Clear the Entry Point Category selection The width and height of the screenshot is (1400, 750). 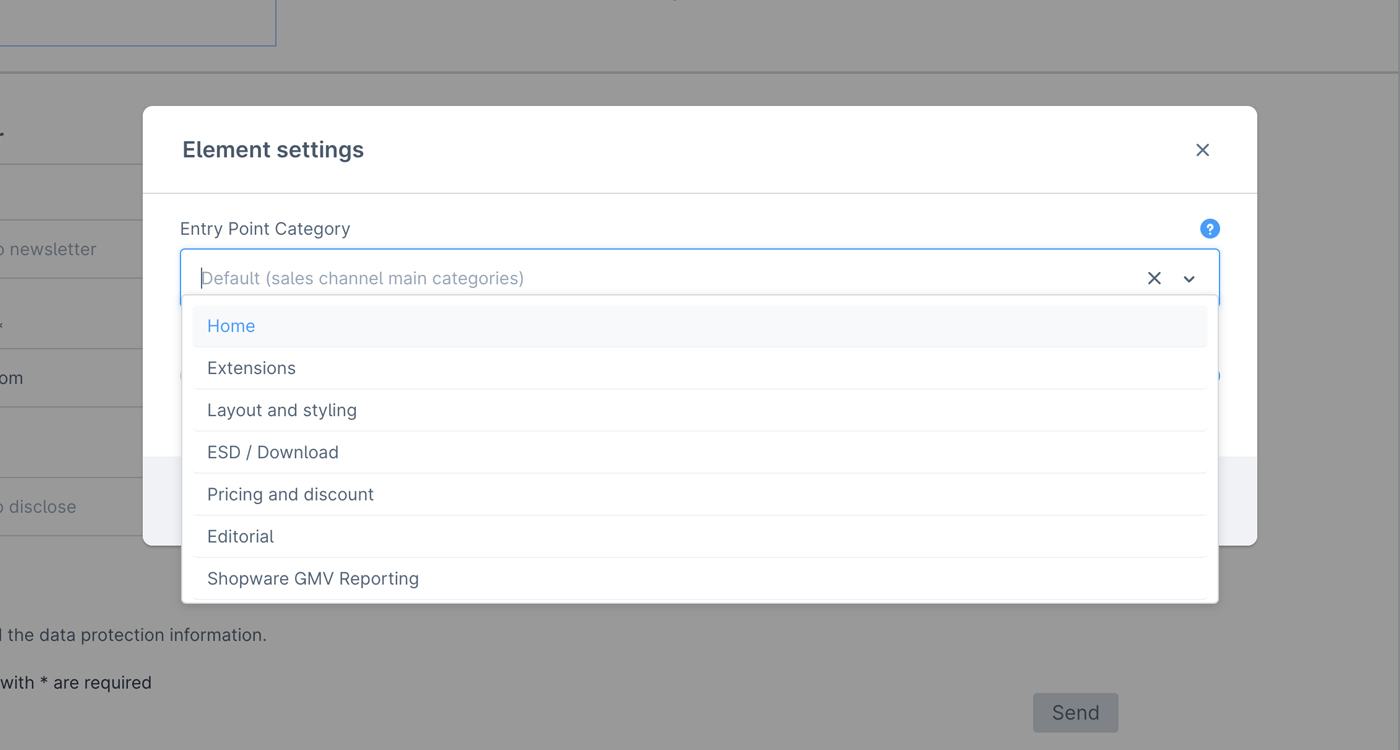click(1154, 278)
